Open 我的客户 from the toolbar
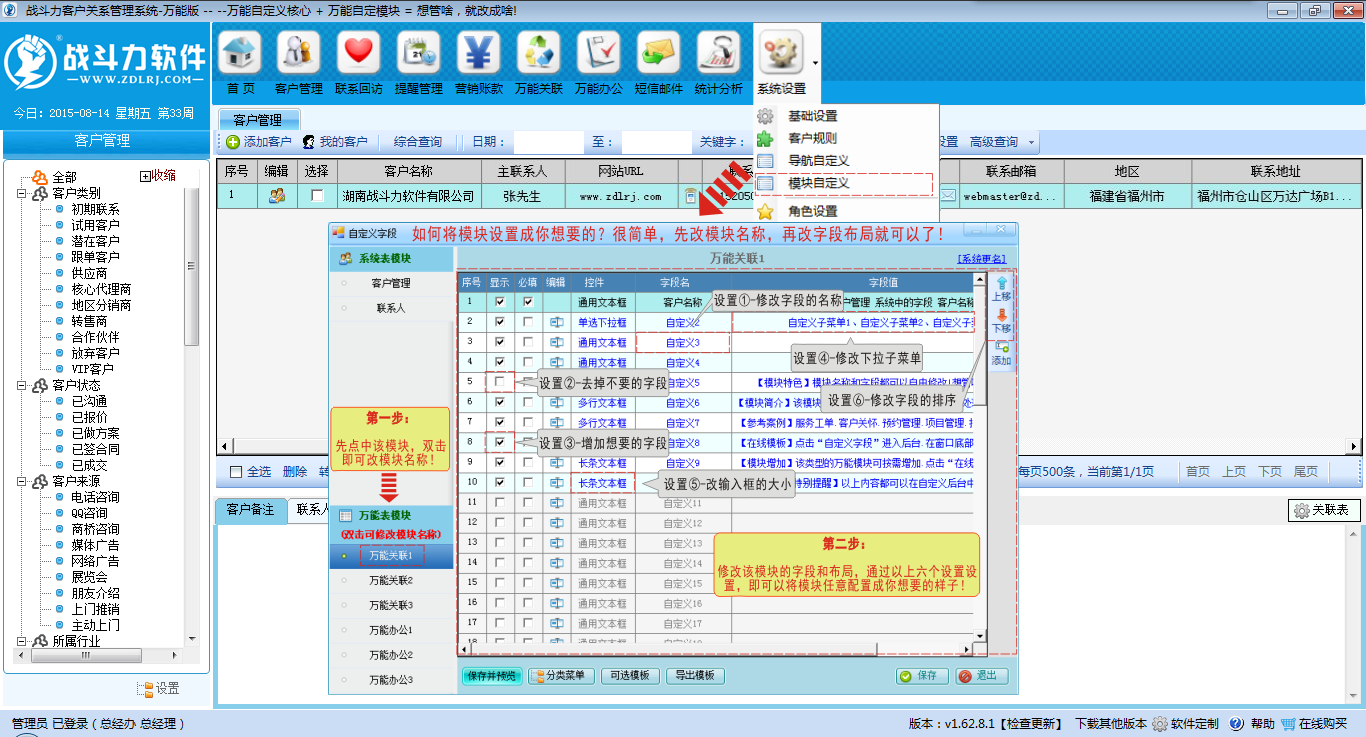Viewport: 1366px width, 737px height. click(x=335, y=142)
